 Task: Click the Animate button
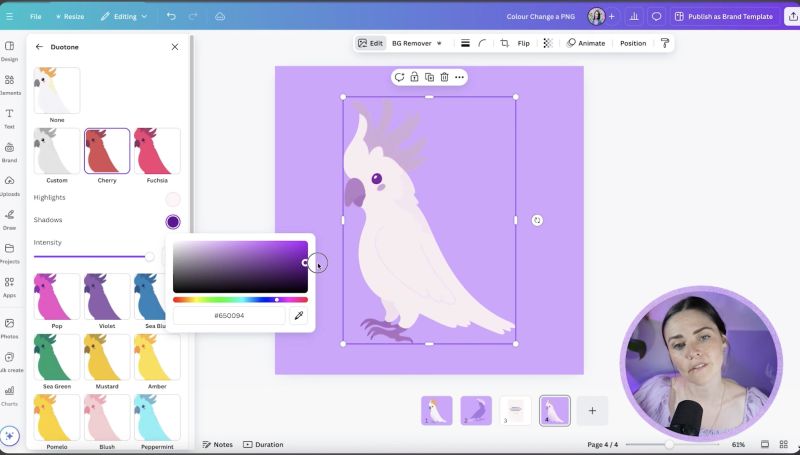[x=586, y=43]
